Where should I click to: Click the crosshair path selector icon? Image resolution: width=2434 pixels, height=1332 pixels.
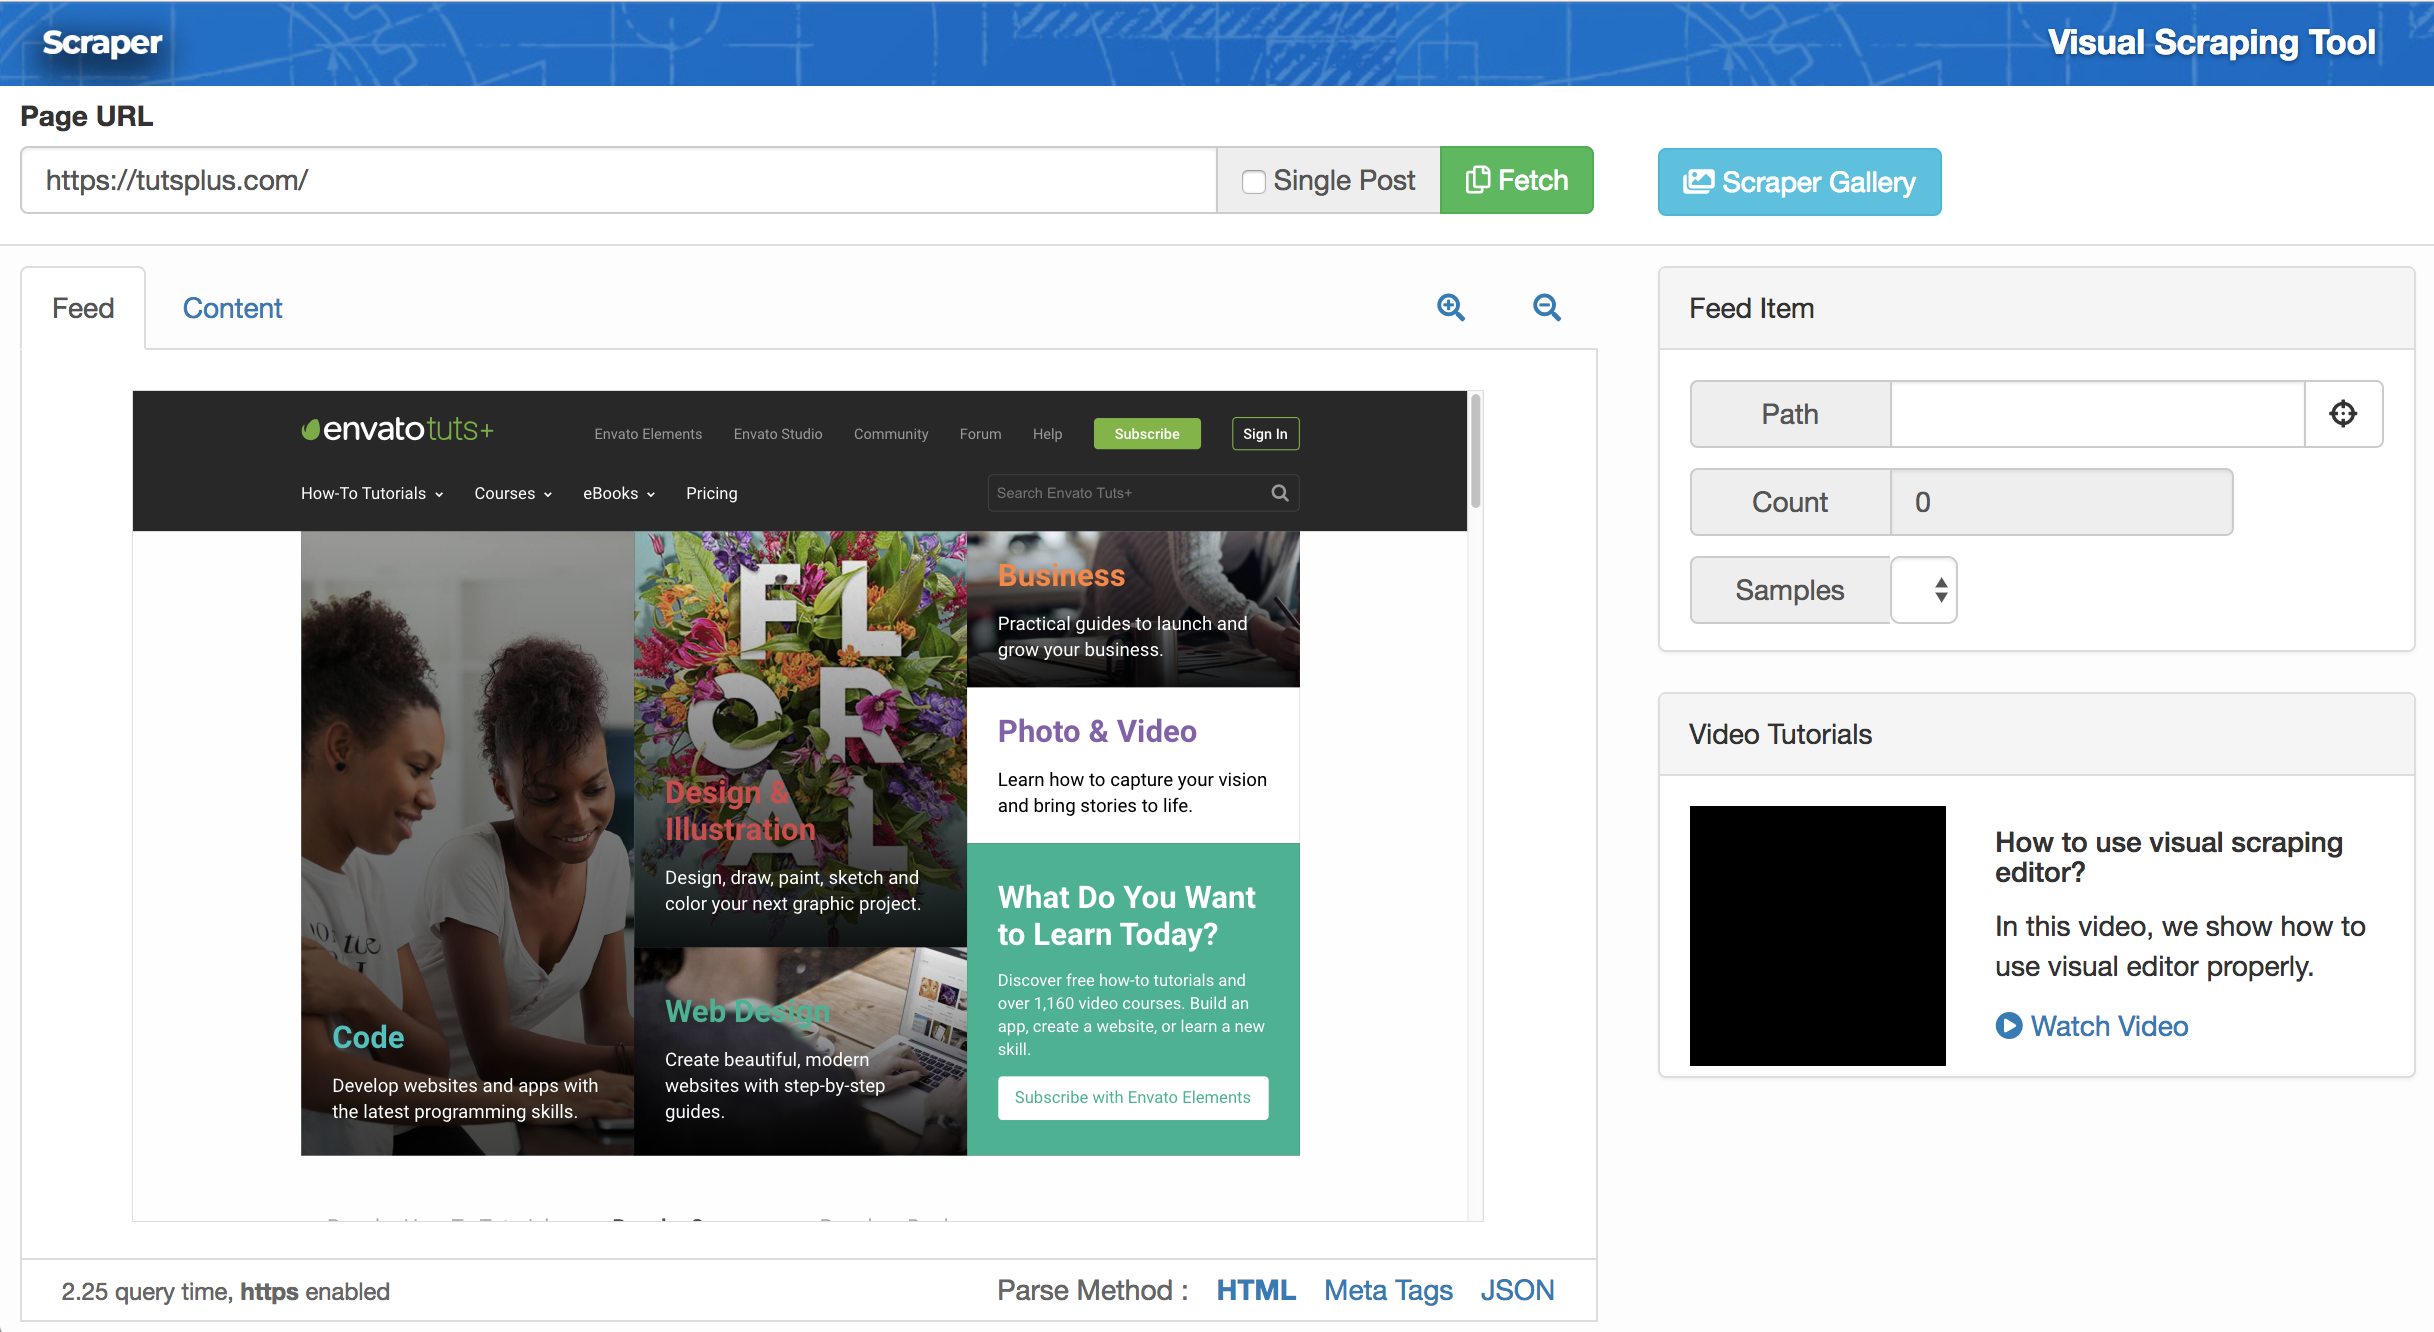2342,414
